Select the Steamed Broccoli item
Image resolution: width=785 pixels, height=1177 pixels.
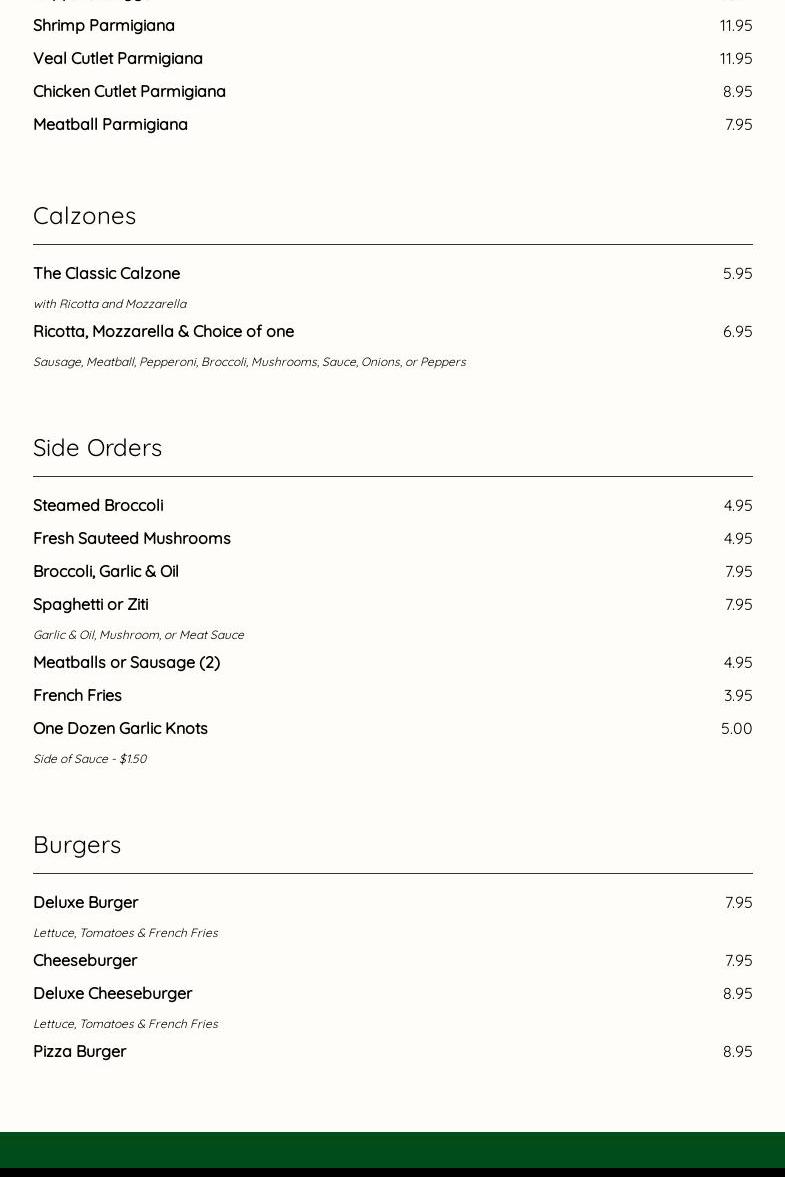pyautogui.click(x=98, y=505)
